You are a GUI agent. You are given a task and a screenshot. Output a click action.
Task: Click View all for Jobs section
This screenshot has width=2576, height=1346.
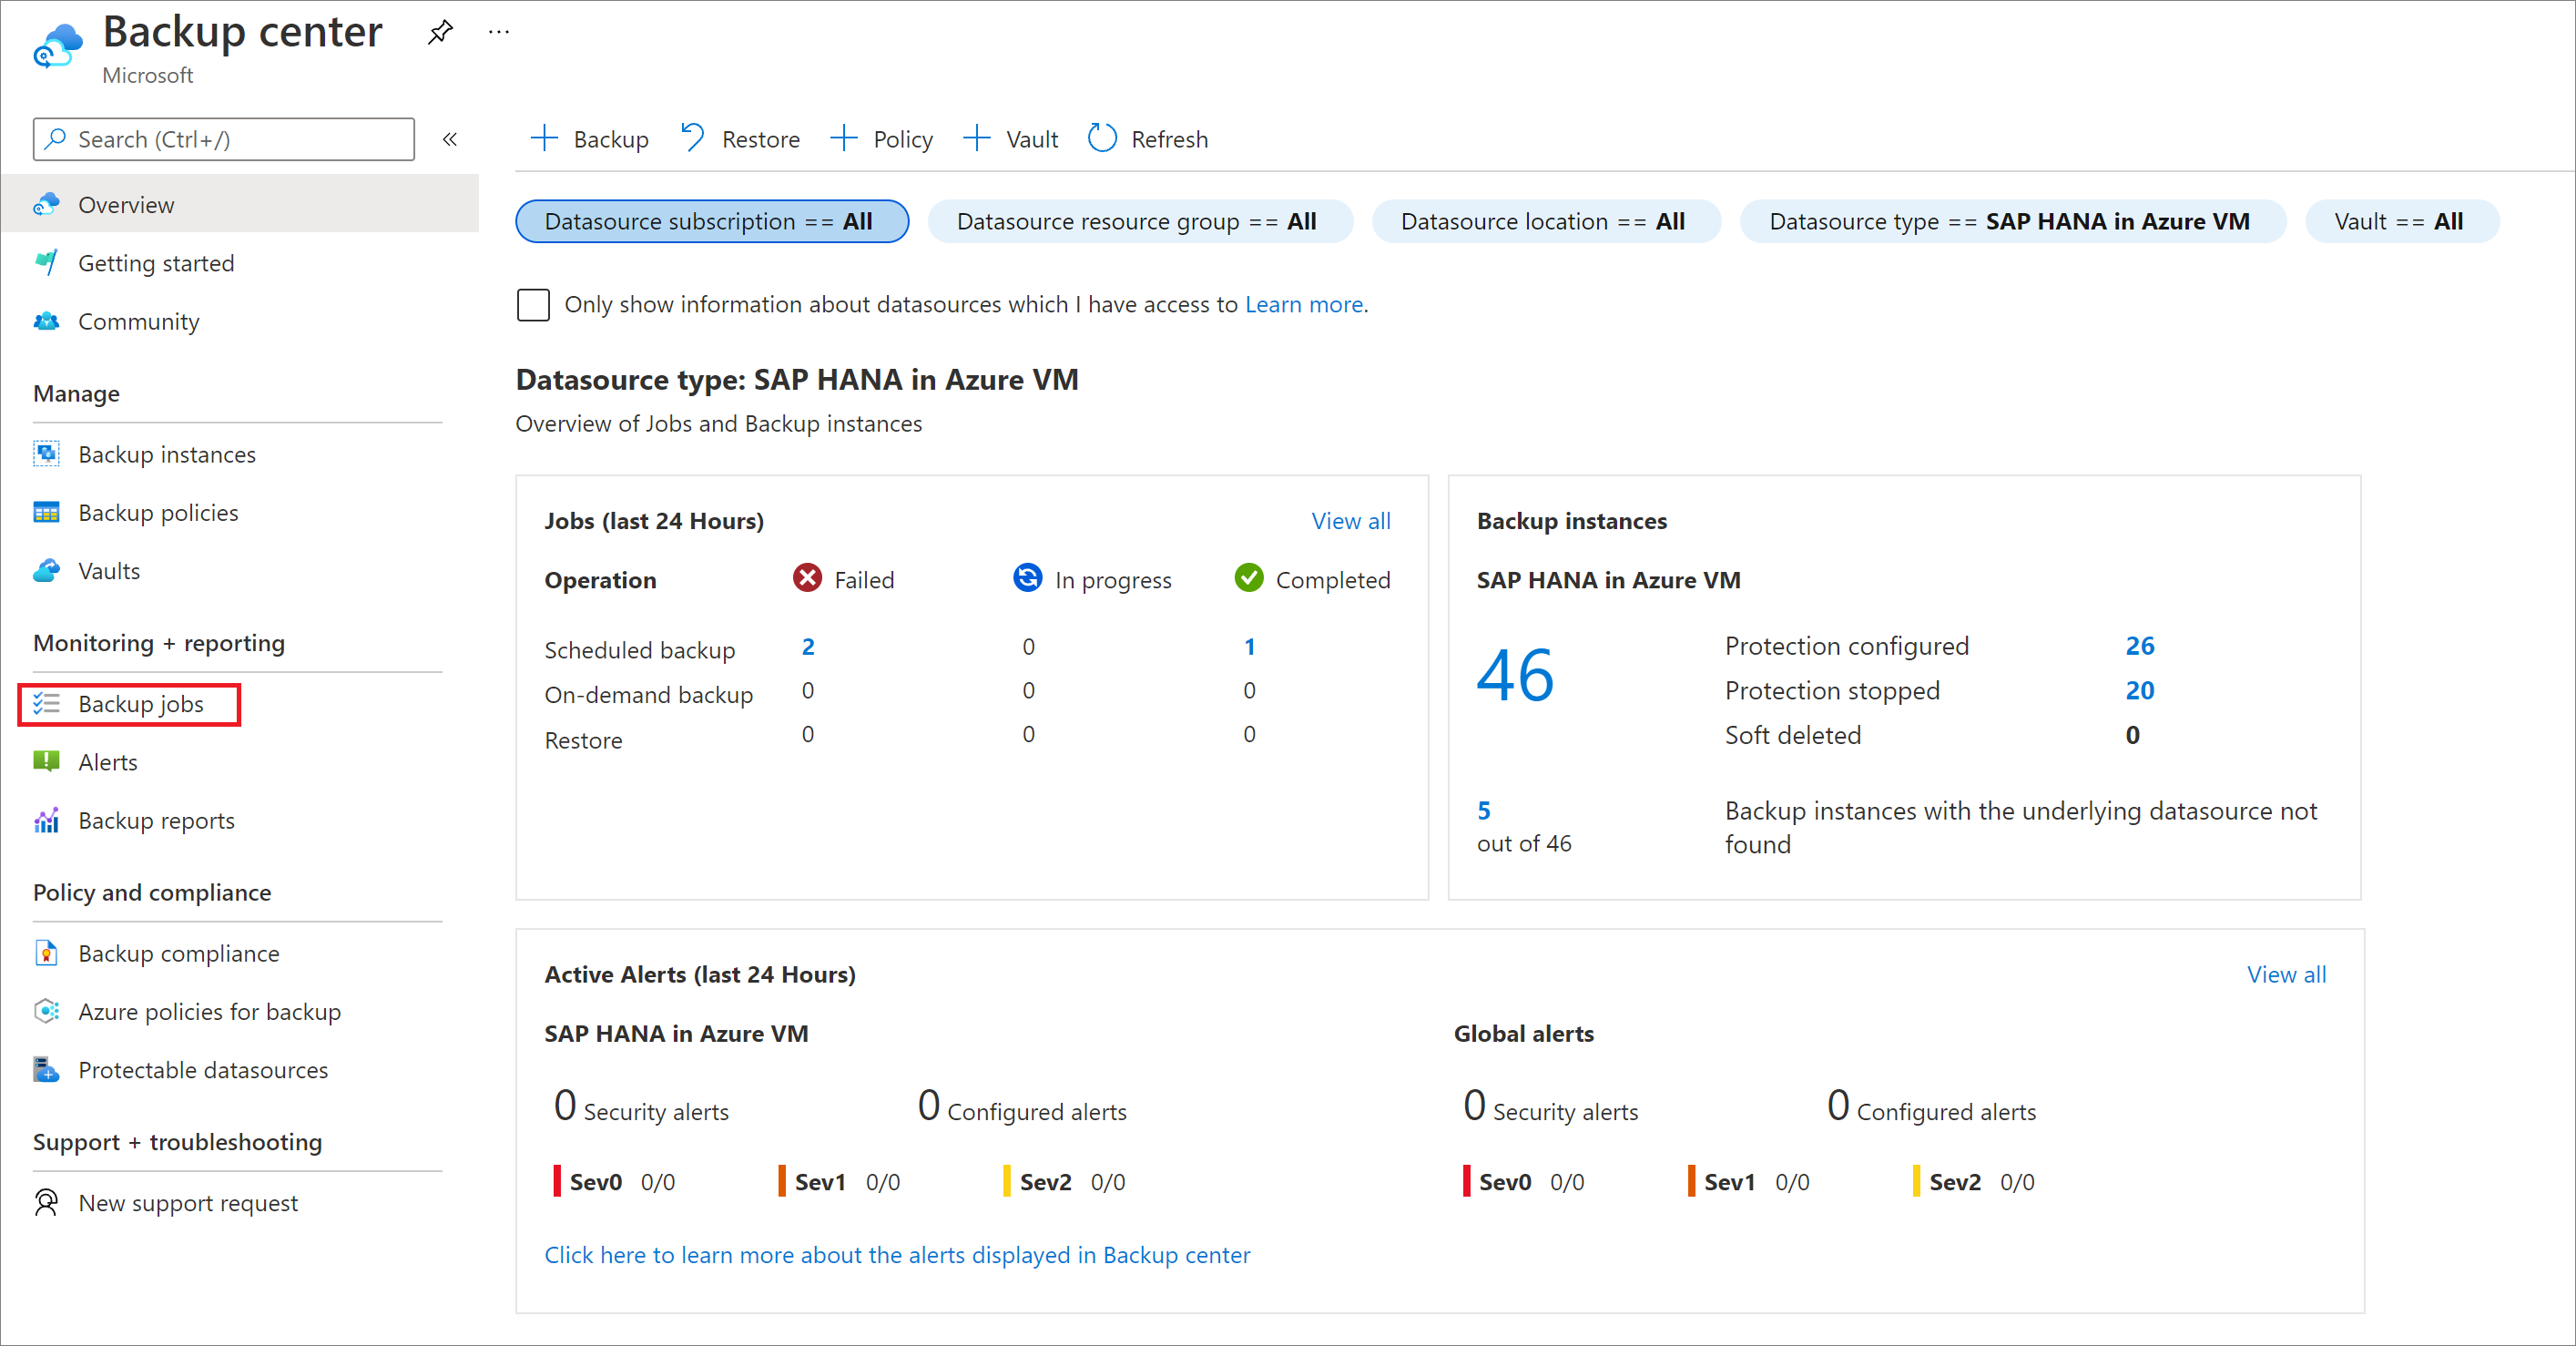click(1351, 521)
